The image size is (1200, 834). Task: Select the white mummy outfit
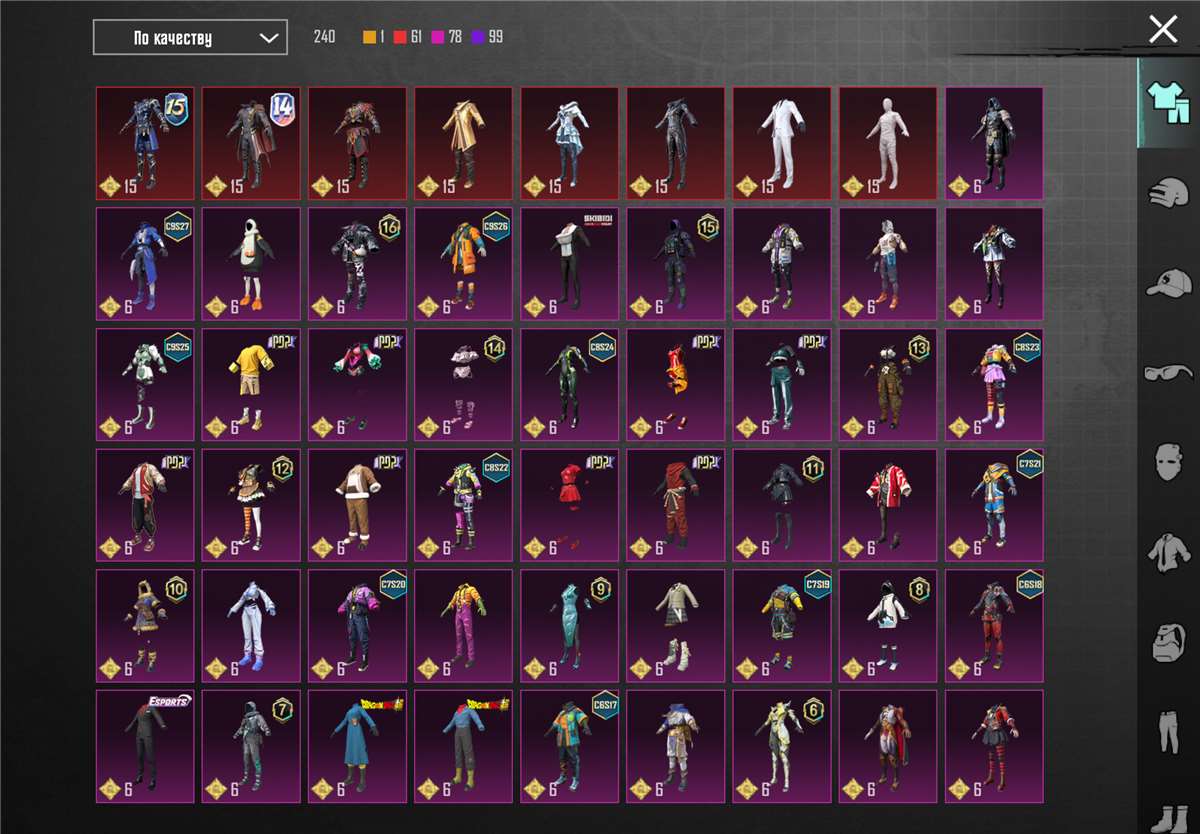pyautogui.click(x=887, y=143)
